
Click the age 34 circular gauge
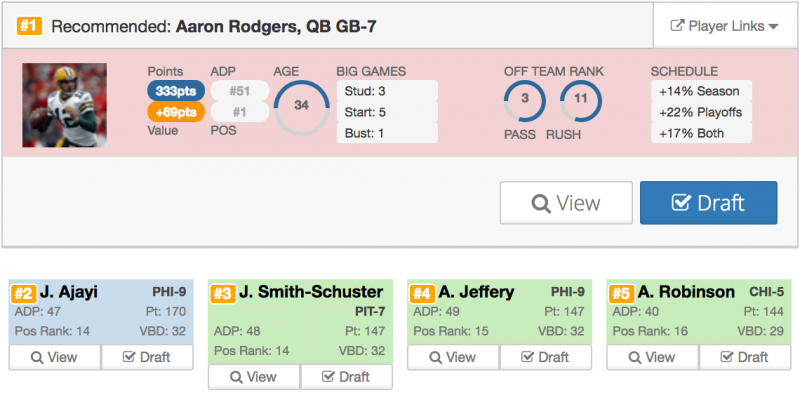pos(301,107)
